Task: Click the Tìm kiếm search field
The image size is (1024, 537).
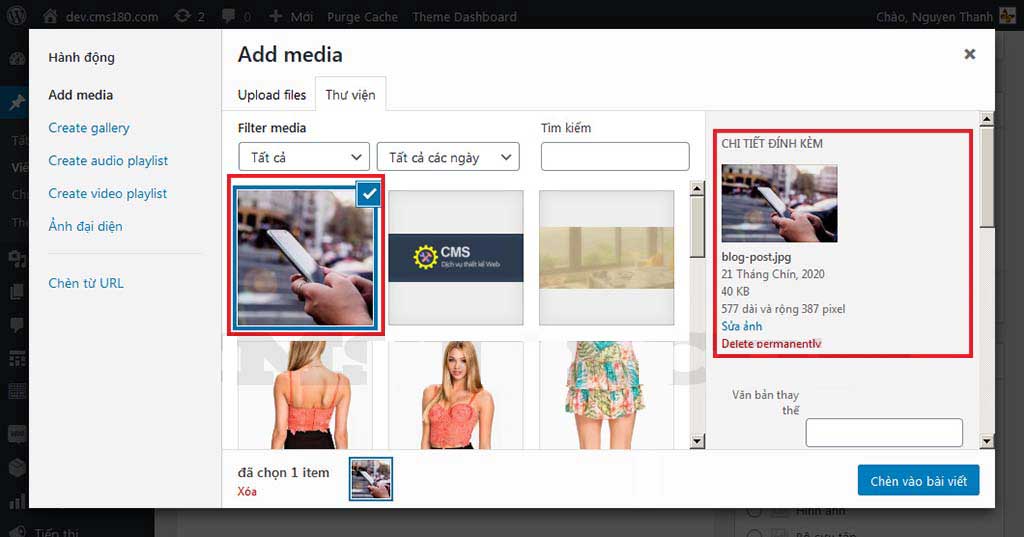Action: [615, 157]
